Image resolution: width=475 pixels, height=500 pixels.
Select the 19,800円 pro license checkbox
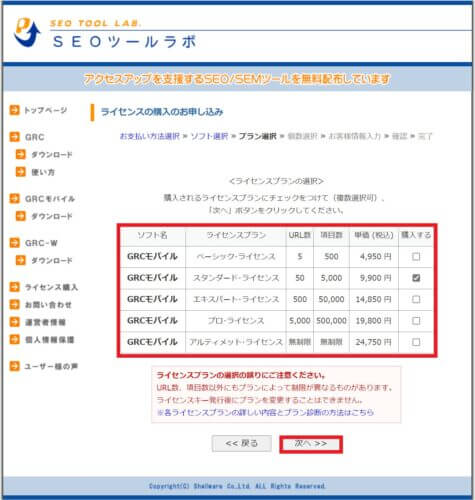pos(416,320)
